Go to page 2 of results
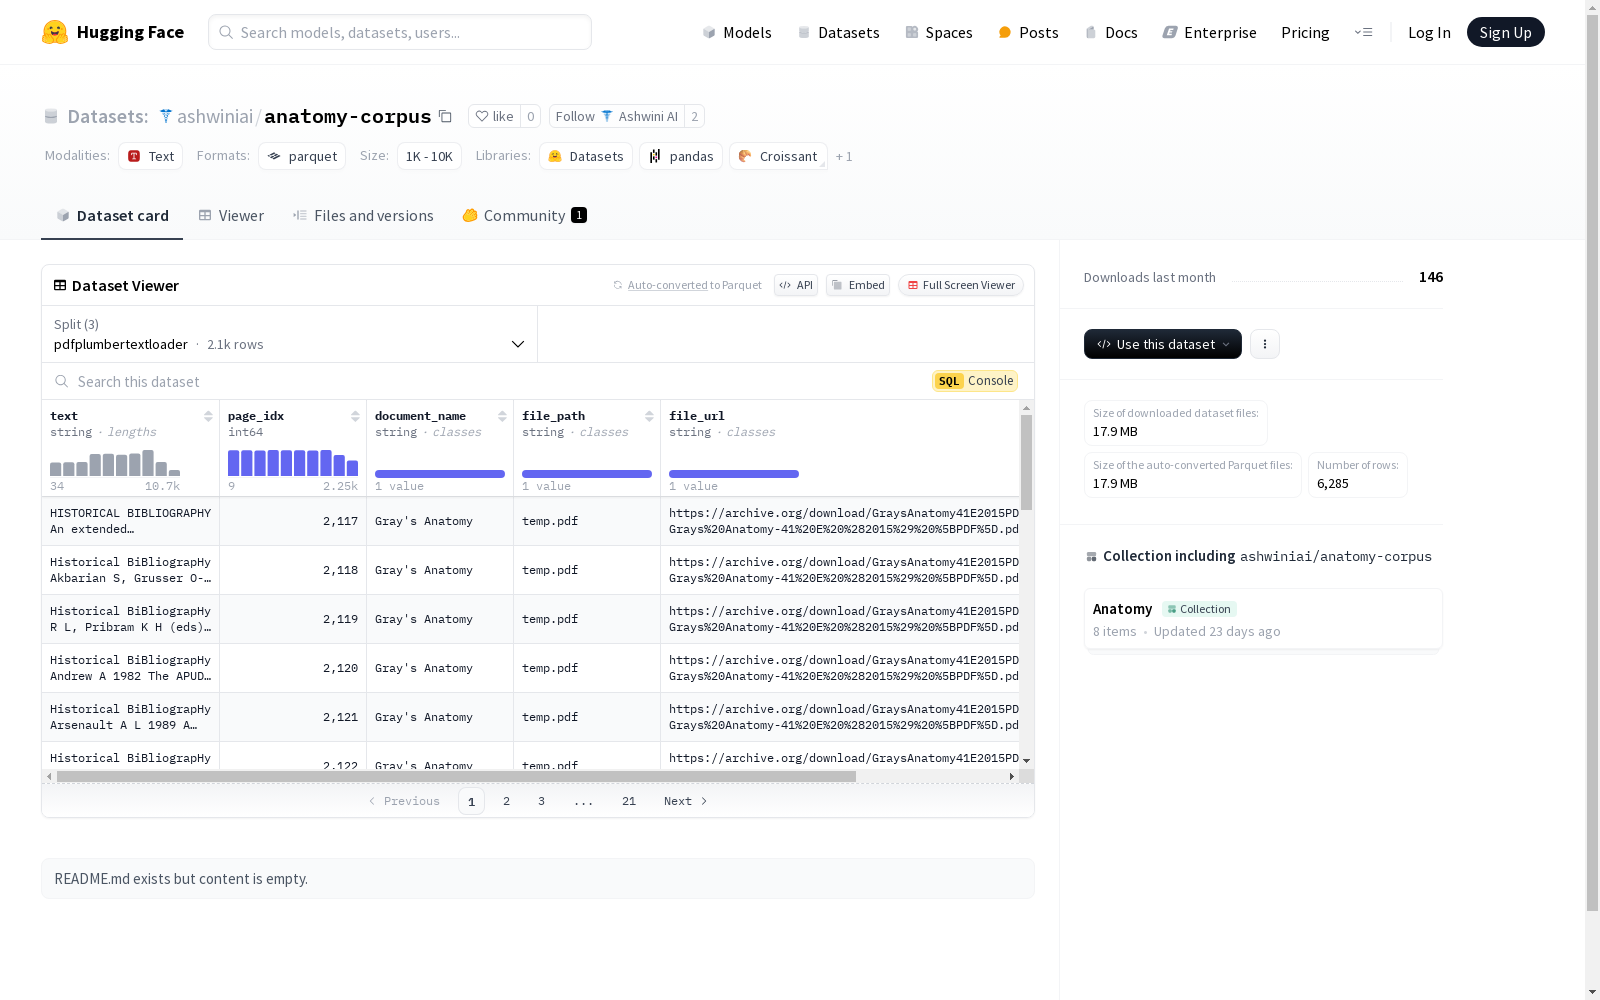Viewport: 1600px width, 1000px height. (x=507, y=801)
